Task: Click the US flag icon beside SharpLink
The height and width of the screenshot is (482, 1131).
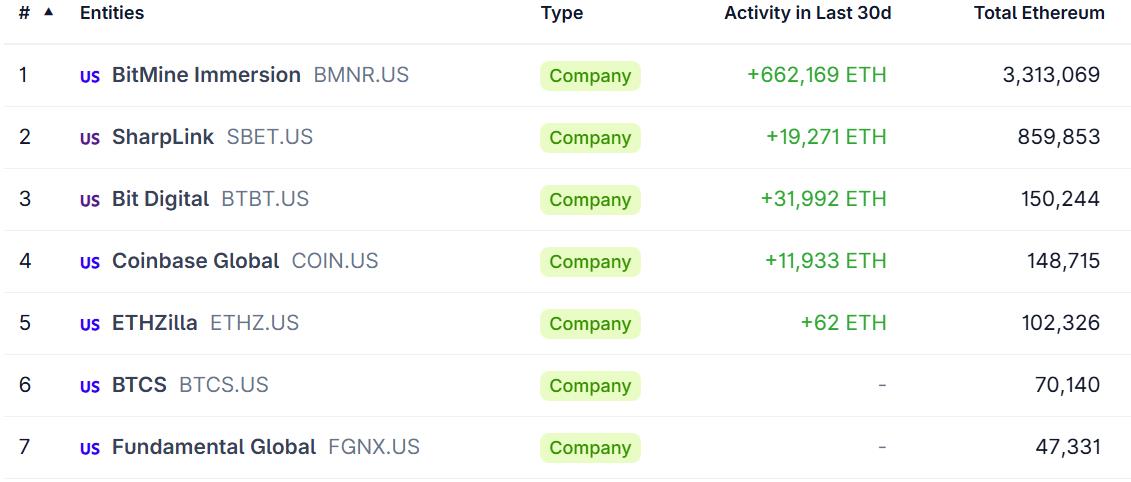Action: [90, 138]
